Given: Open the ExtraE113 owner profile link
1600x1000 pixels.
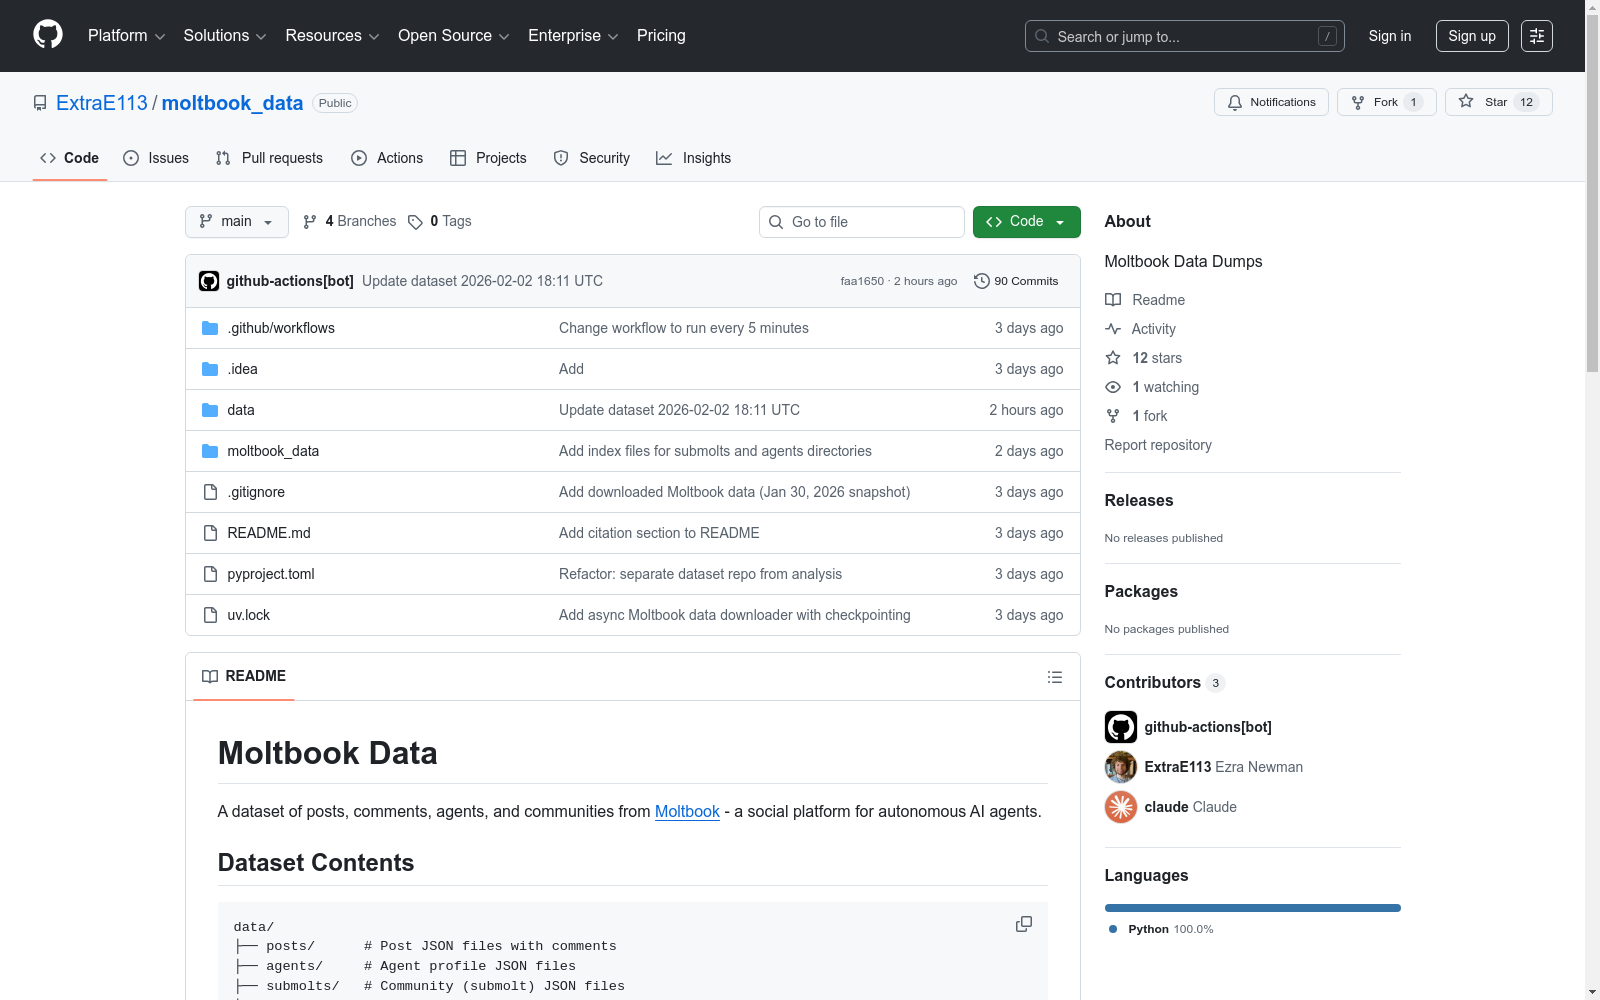Looking at the screenshot, I should [102, 103].
